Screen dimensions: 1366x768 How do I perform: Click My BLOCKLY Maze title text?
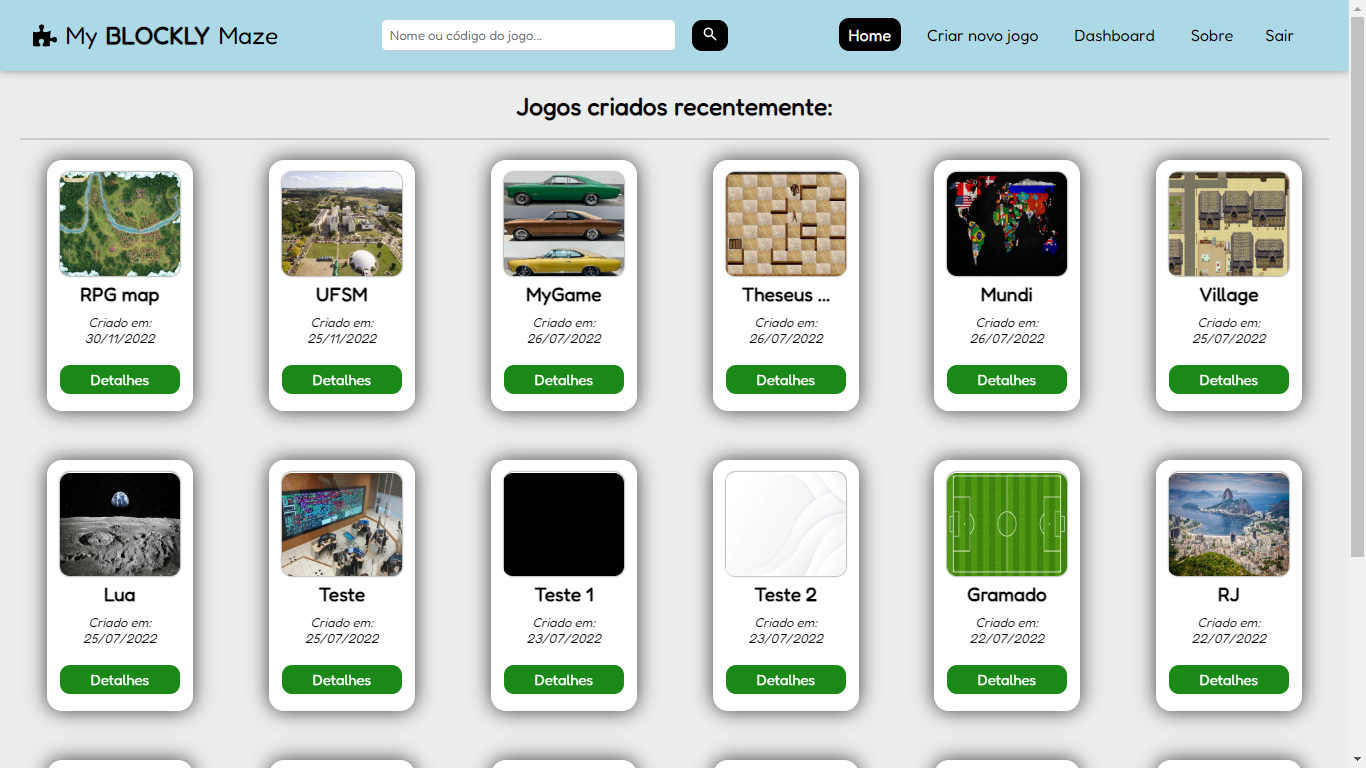pyautogui.click(x=172, y=36)
